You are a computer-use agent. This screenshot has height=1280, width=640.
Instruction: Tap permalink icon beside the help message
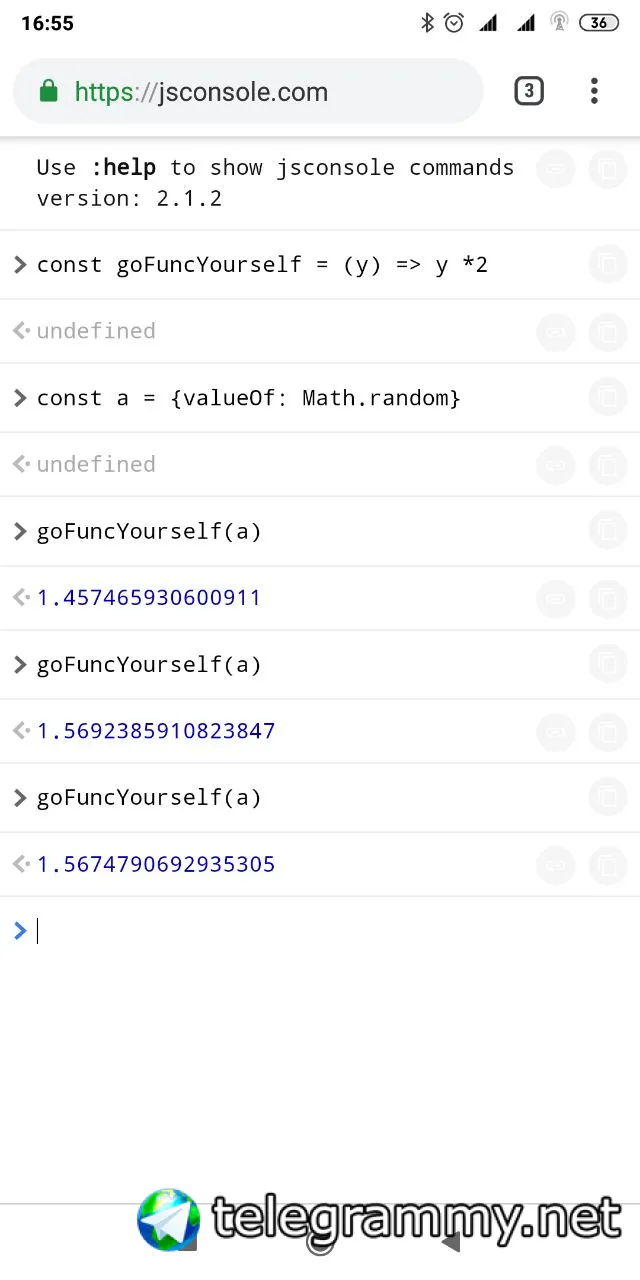click(x=556, y=169)
